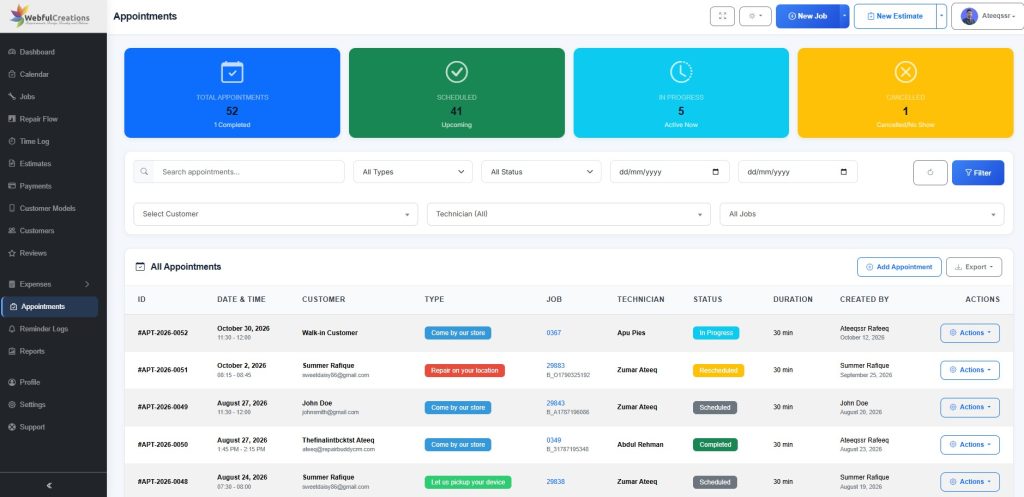Click the New Estimate button
1024x497 pixels.
click(895, 16)
